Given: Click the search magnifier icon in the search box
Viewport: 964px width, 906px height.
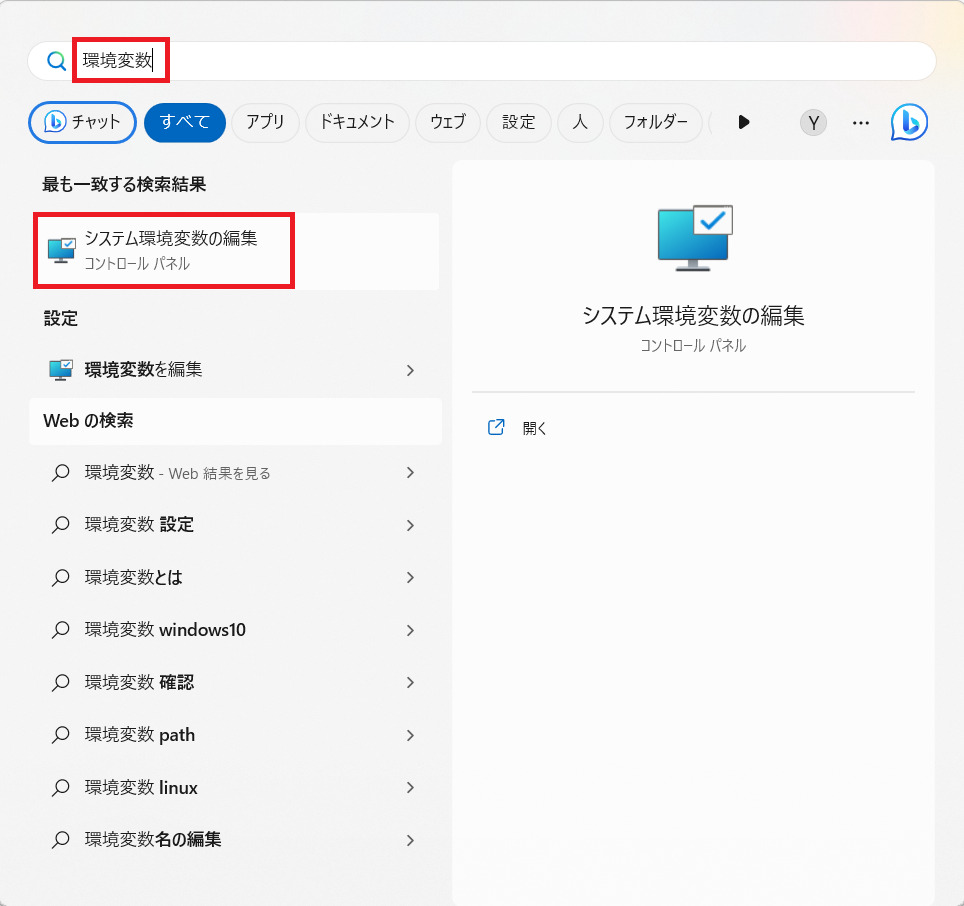Looking at the screenshot, I should click(56, 61).
